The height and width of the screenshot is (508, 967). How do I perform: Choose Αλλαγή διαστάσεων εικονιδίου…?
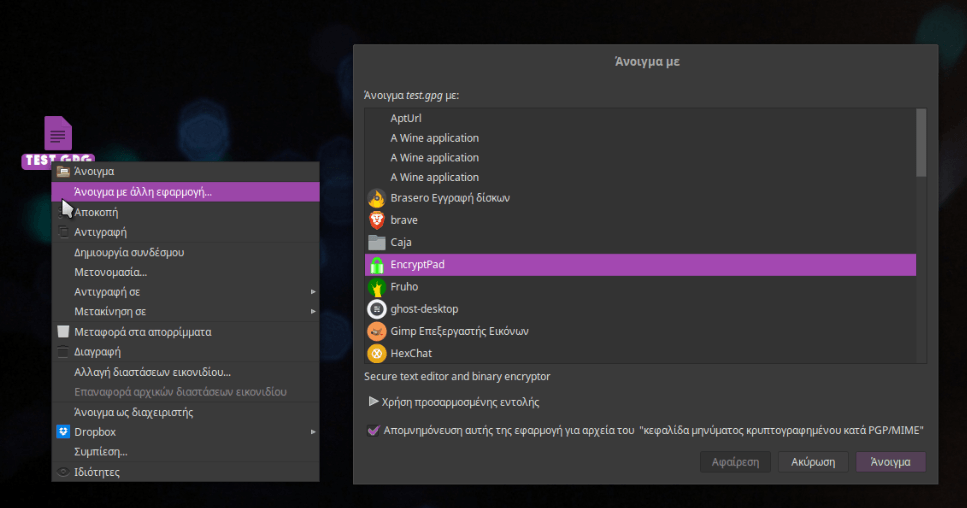pyautogui.click(x=186, y=372)
